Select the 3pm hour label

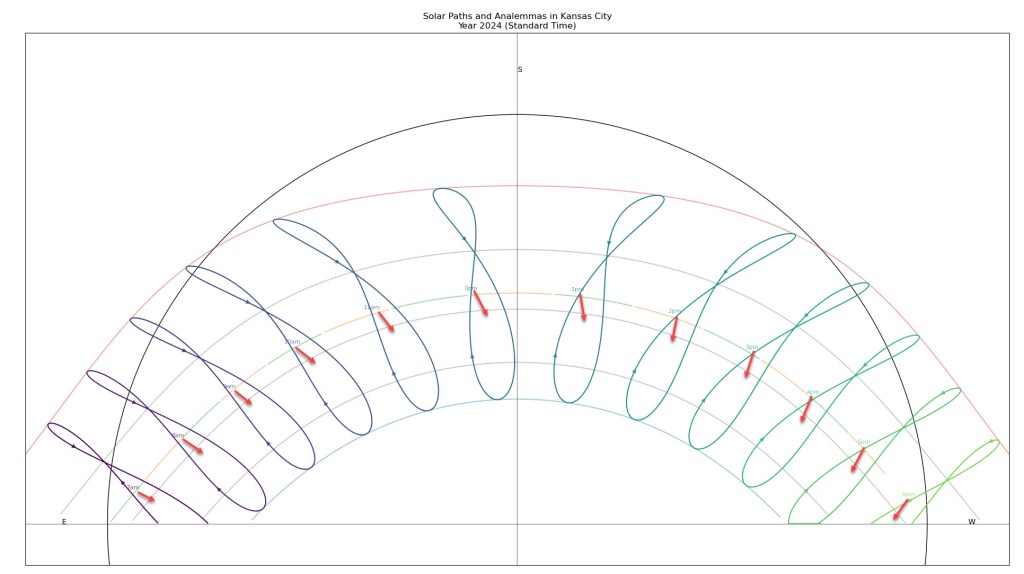coord(751,348)
